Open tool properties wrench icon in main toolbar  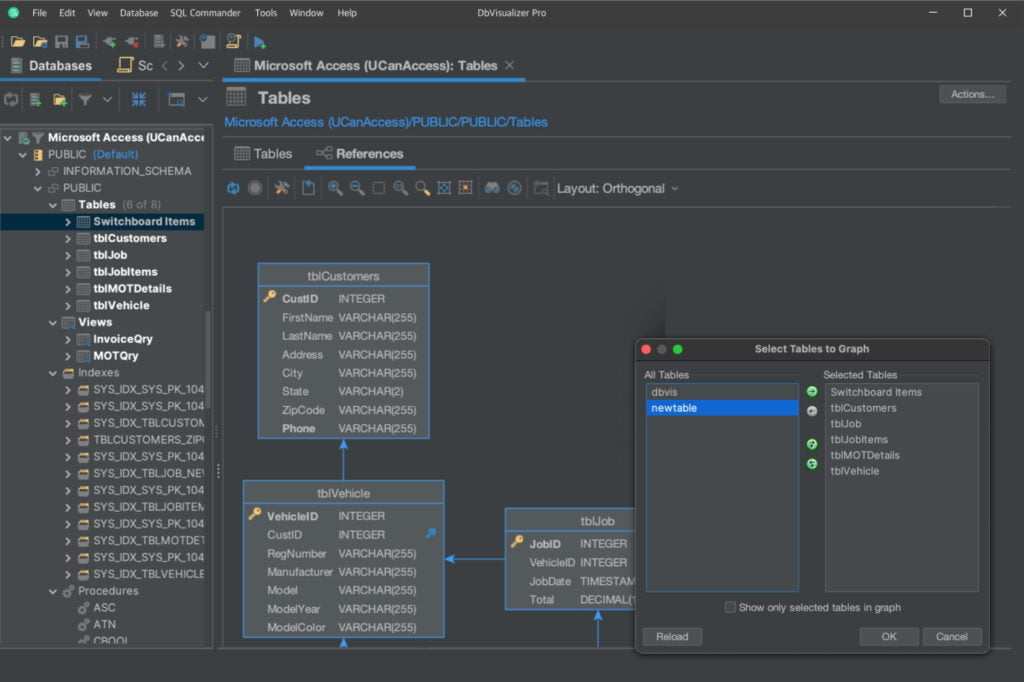tap(182, 42)
